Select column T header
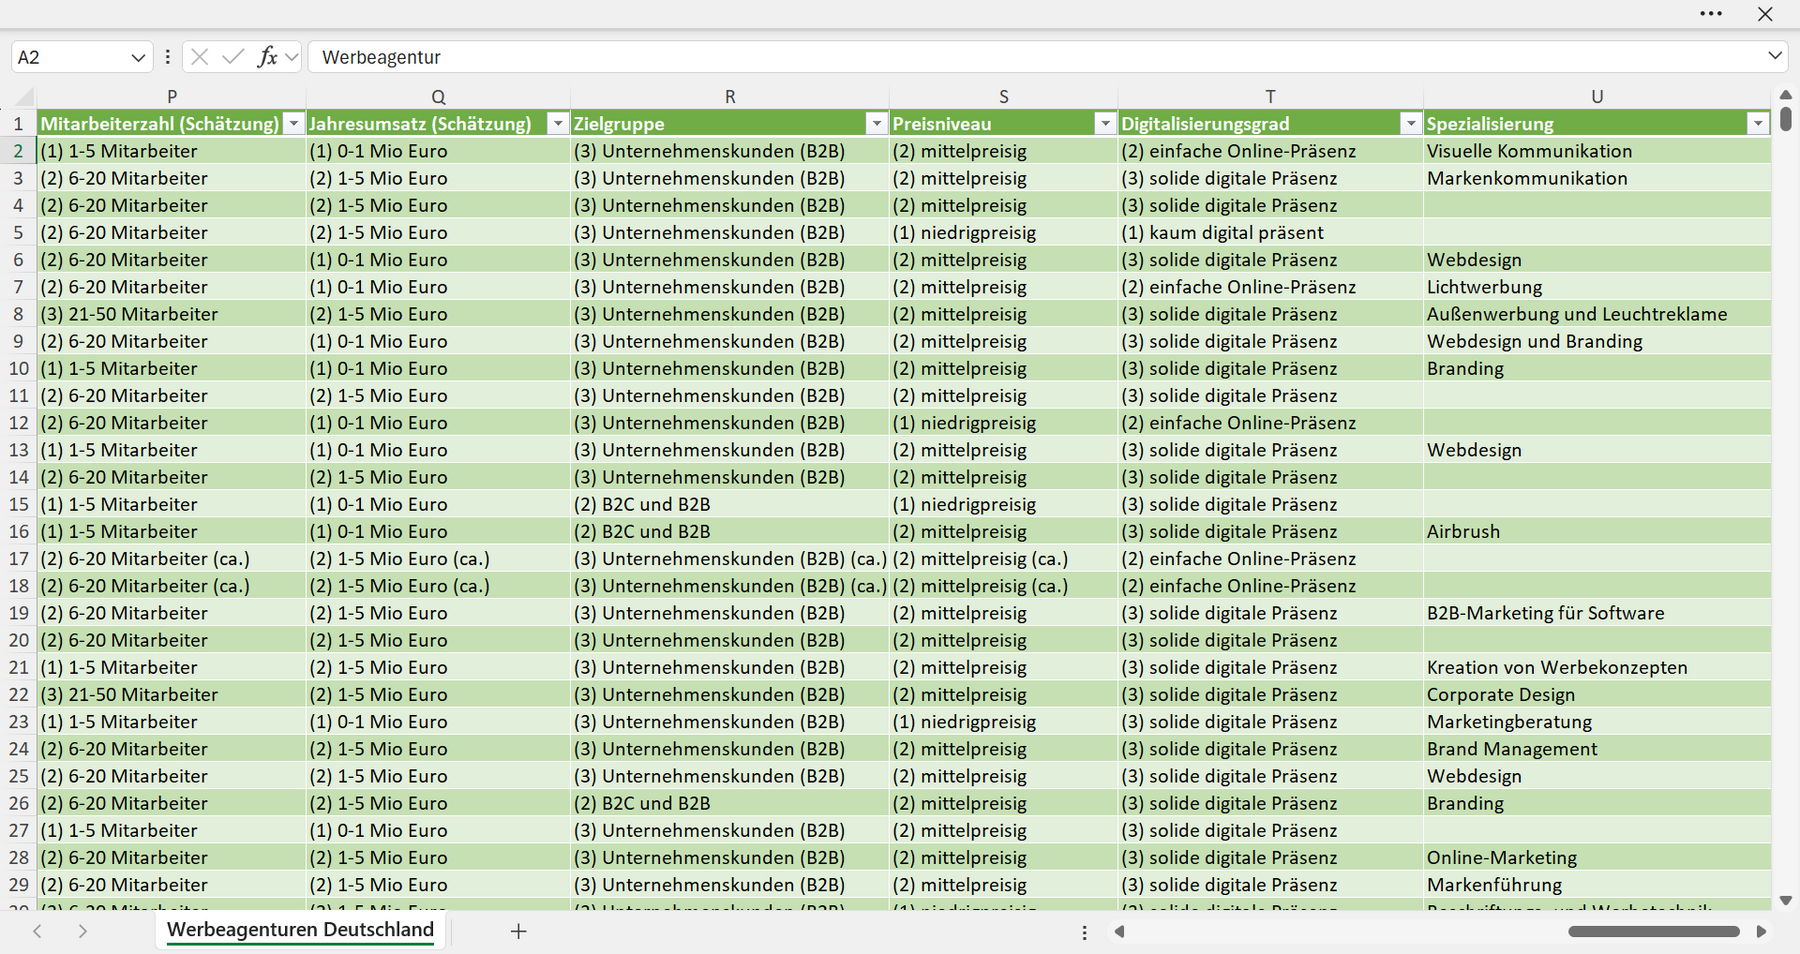This screenshot has width=1800, height=954. point(1271,97)
